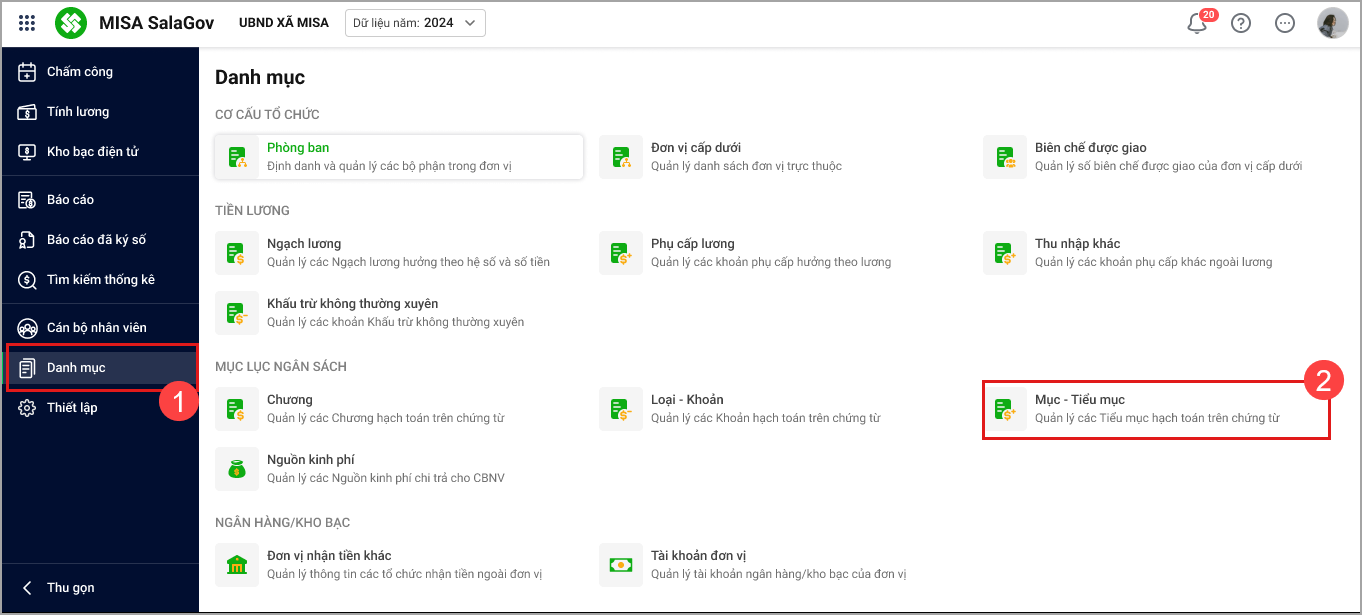Viewport: 1362px width, 615px height.
Task: Expand the Dữ liệu năm 2024 dropdown
Action: (x=415, y=23)
